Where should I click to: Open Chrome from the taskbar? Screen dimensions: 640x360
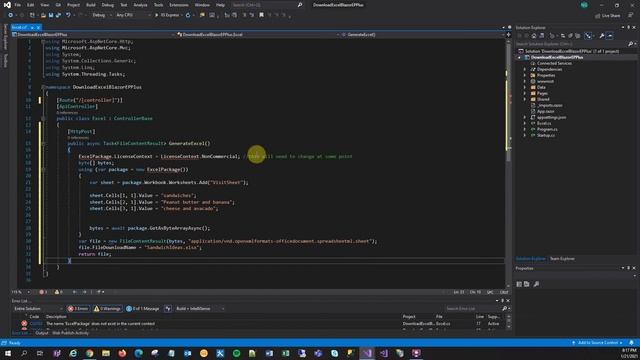click(x=89, y=353)
